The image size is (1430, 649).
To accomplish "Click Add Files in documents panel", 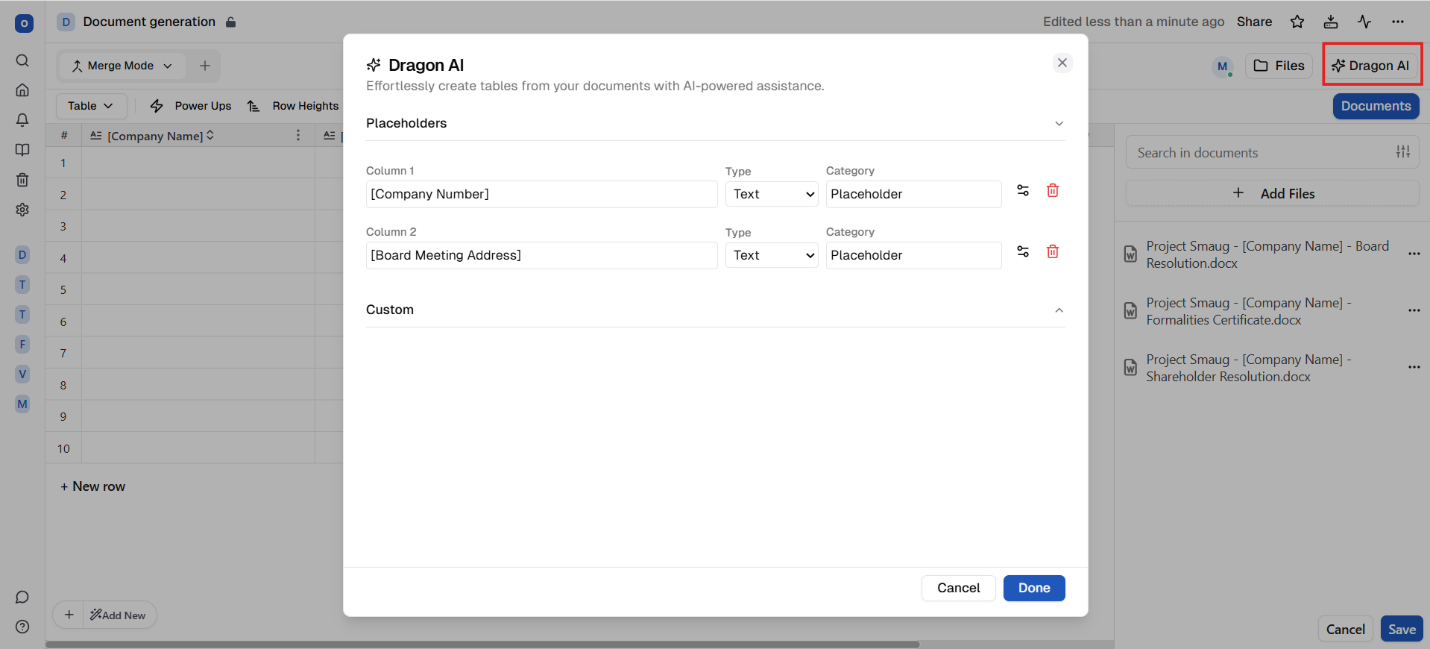I will pos(1272,193).
